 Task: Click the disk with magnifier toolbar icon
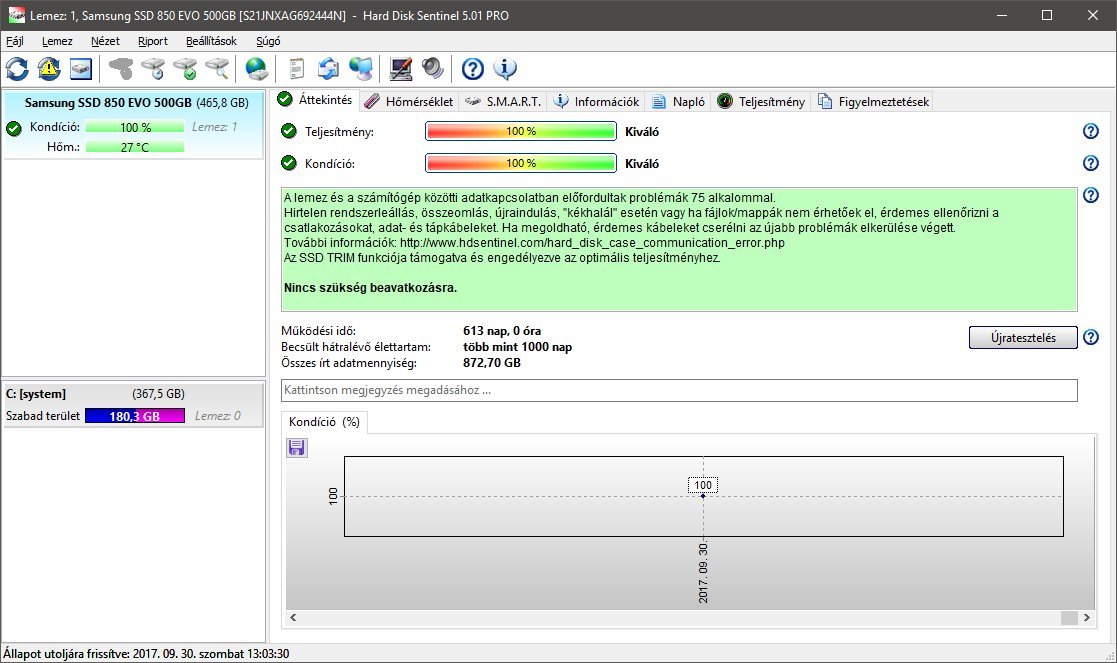(217, 69)
